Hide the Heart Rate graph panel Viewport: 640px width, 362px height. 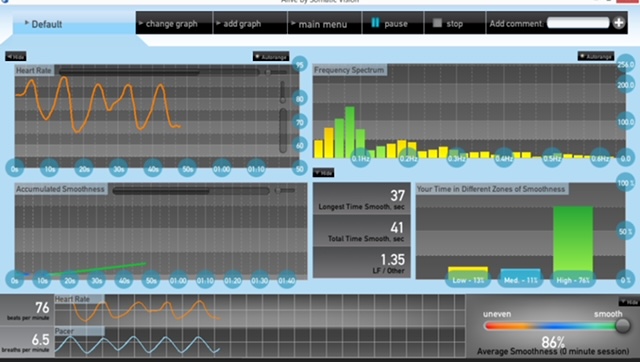point(16,56)
